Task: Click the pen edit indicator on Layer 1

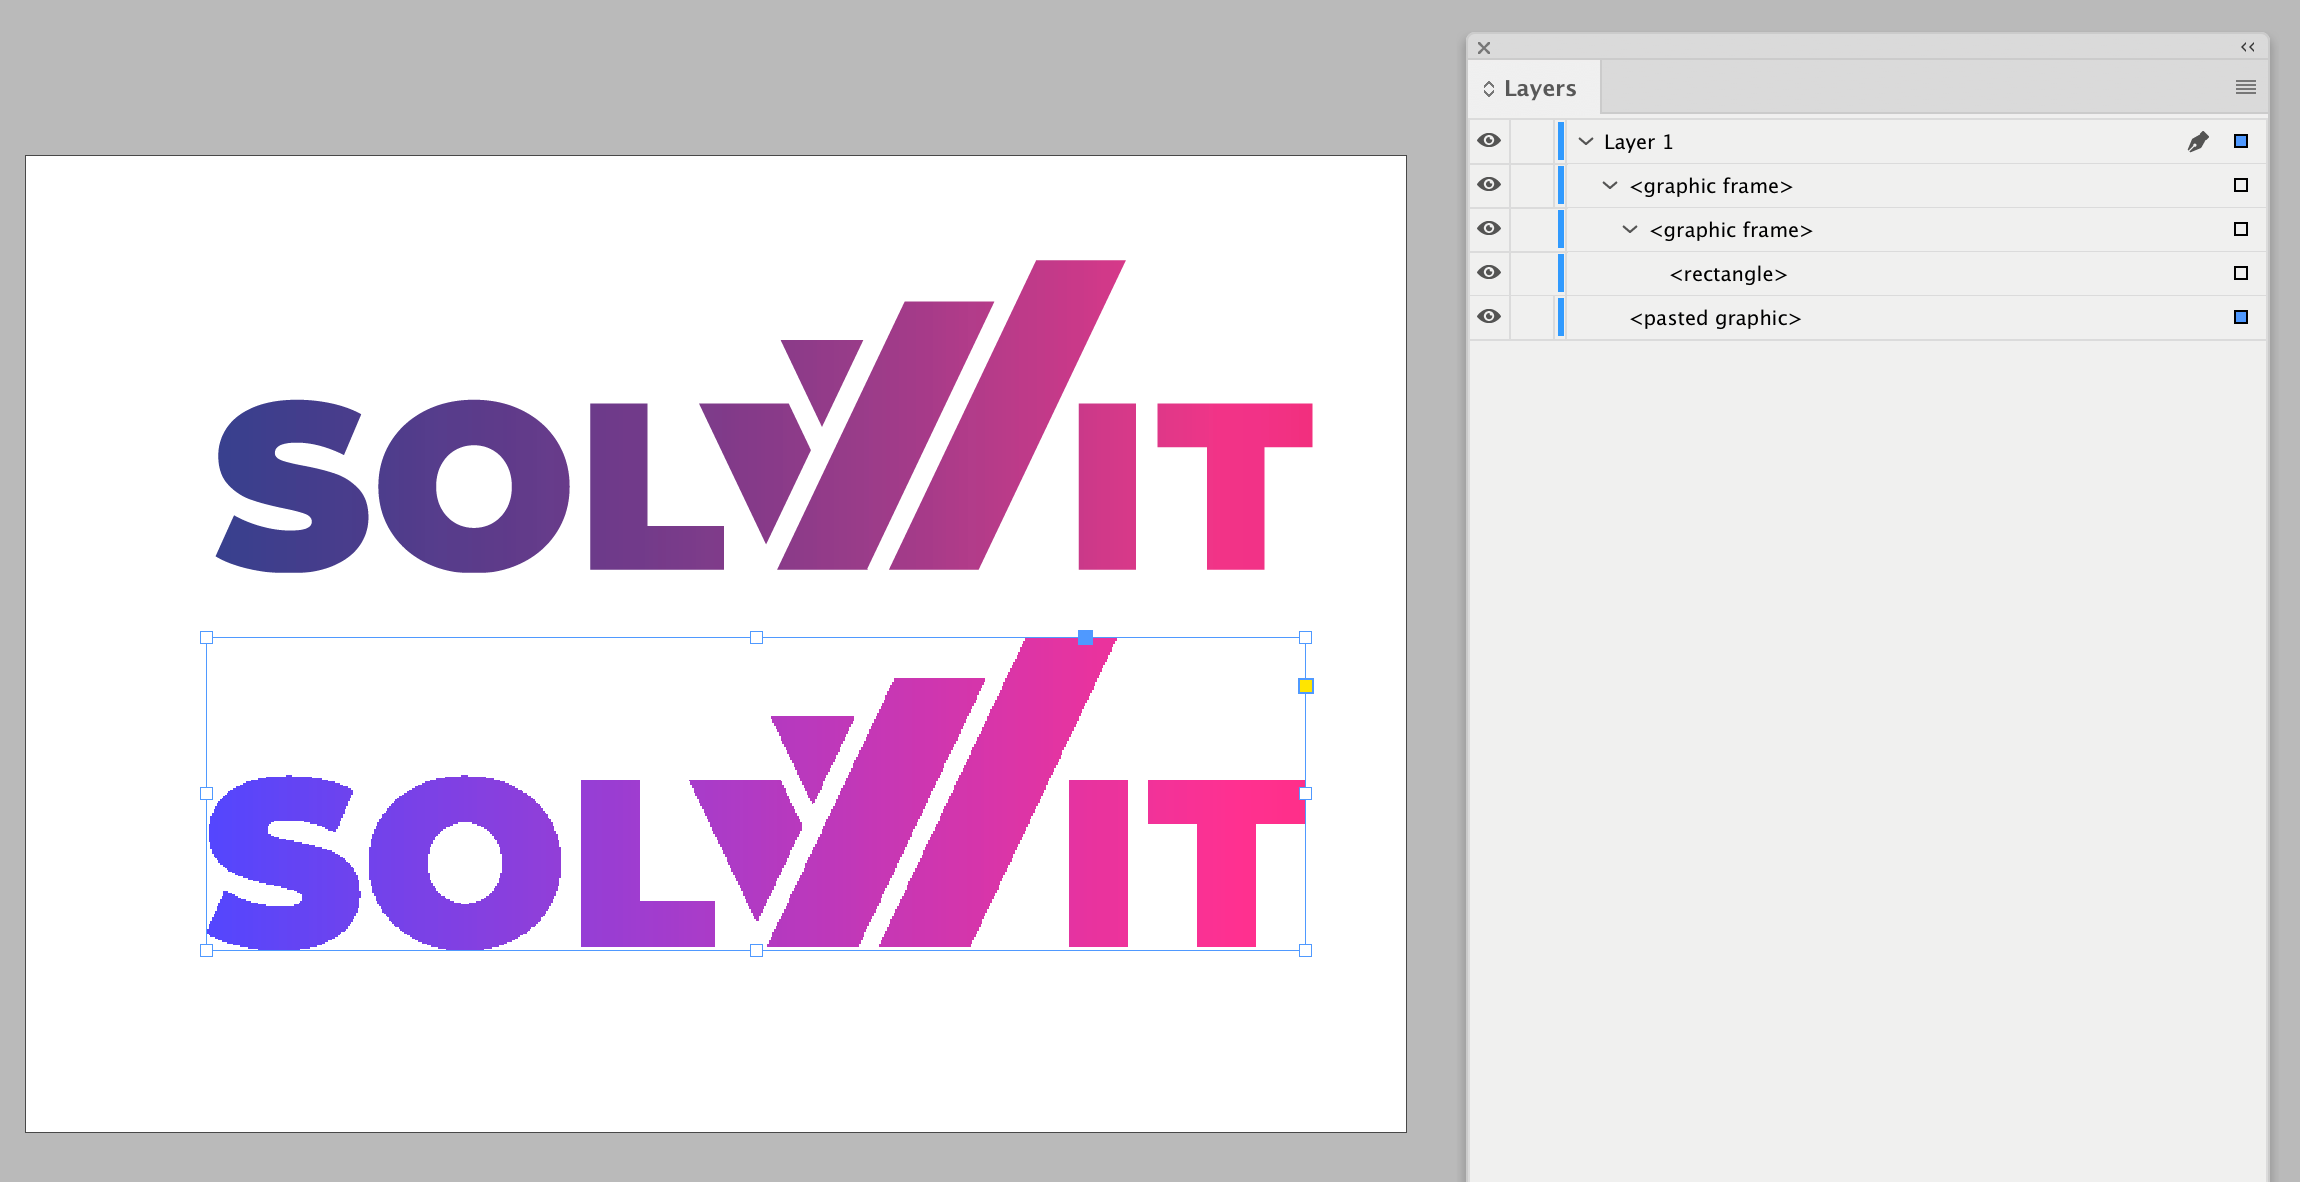Action: [2200, 141]
